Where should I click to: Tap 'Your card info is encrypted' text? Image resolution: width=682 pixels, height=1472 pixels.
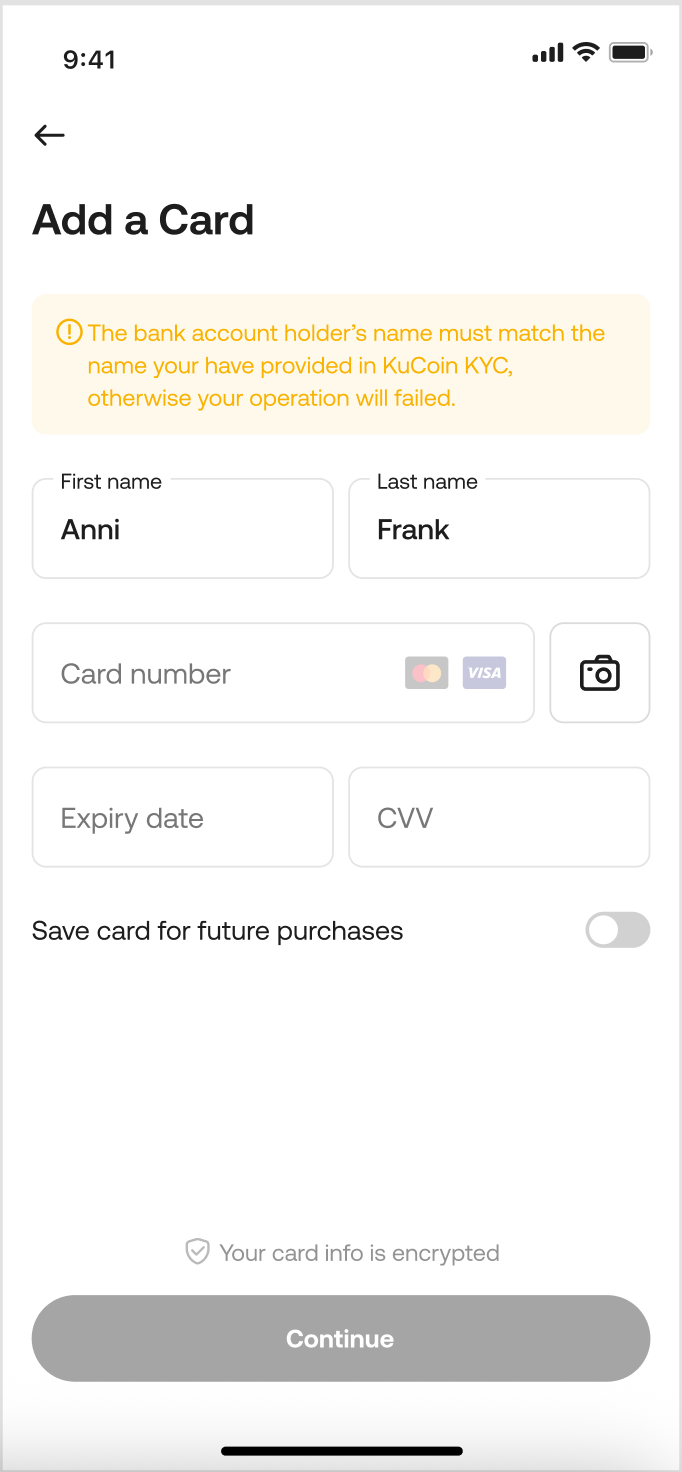pos(359,1253)
